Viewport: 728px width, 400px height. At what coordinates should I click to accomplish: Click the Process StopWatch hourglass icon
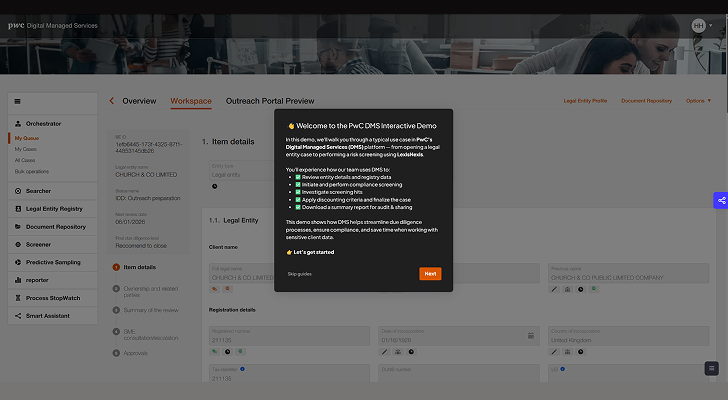[18, 298]
